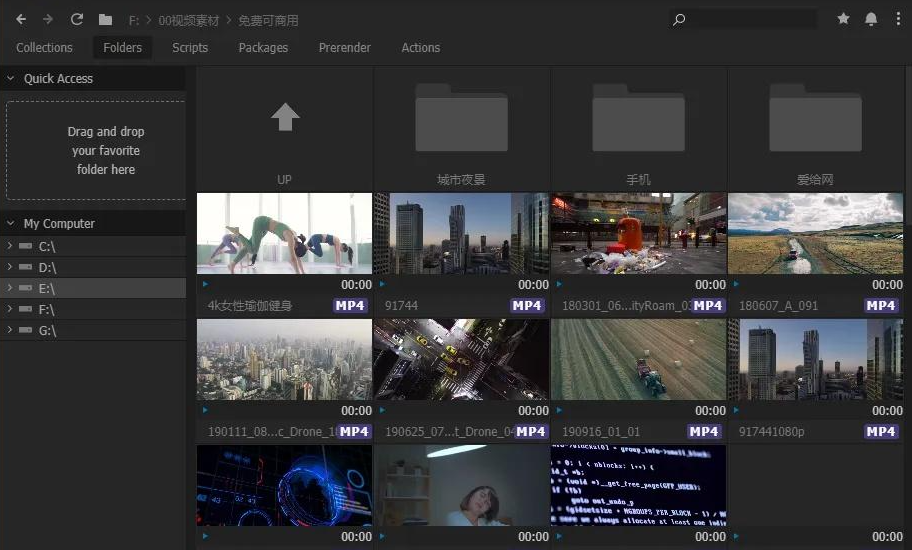912x550 pixels.
Task: Select the D:\ drive in the tree
Action: [47, 267]
